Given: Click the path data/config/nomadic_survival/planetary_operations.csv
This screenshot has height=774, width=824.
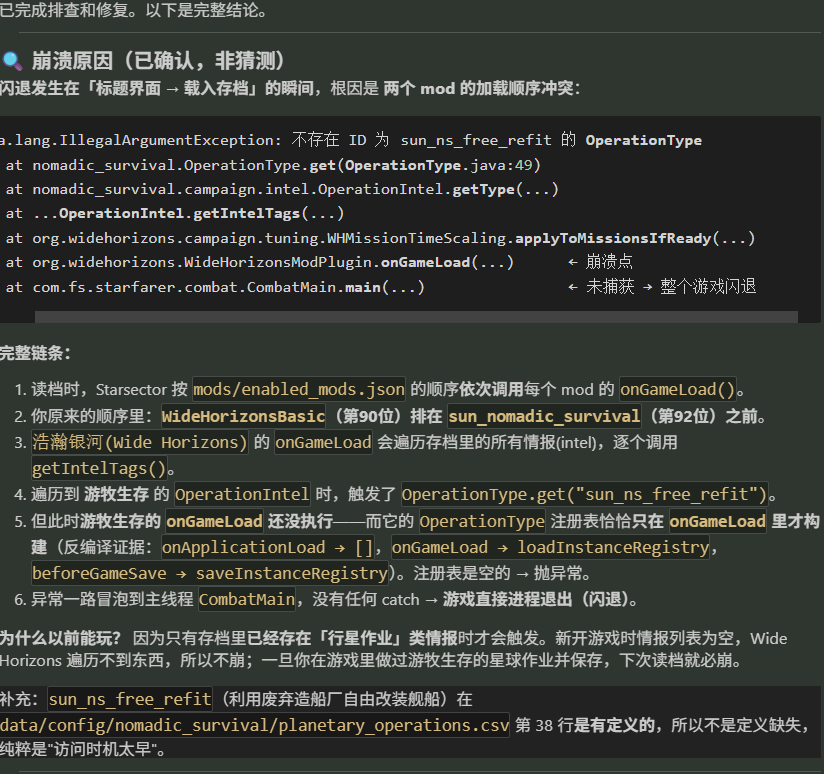Looking at the screenshot, I should point(254,726).
